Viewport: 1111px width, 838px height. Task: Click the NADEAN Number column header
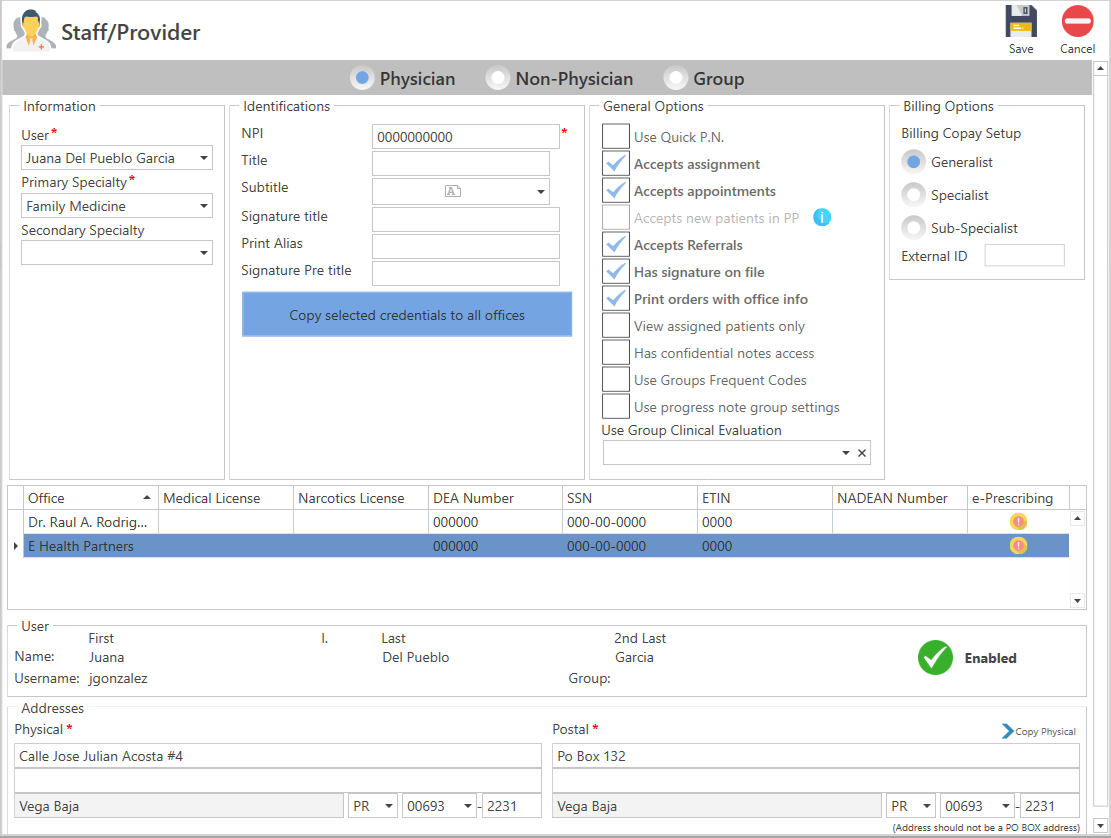click(900, 498)
